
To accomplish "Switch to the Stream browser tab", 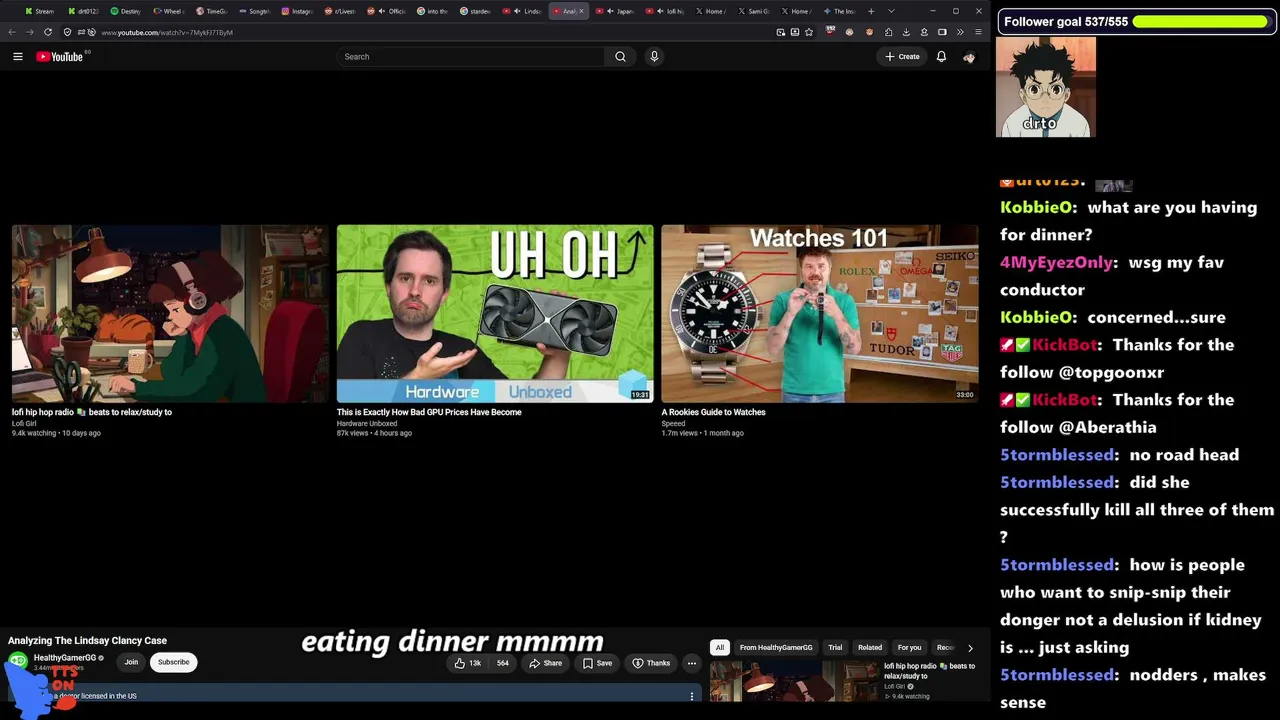I will tap(40, 11).
